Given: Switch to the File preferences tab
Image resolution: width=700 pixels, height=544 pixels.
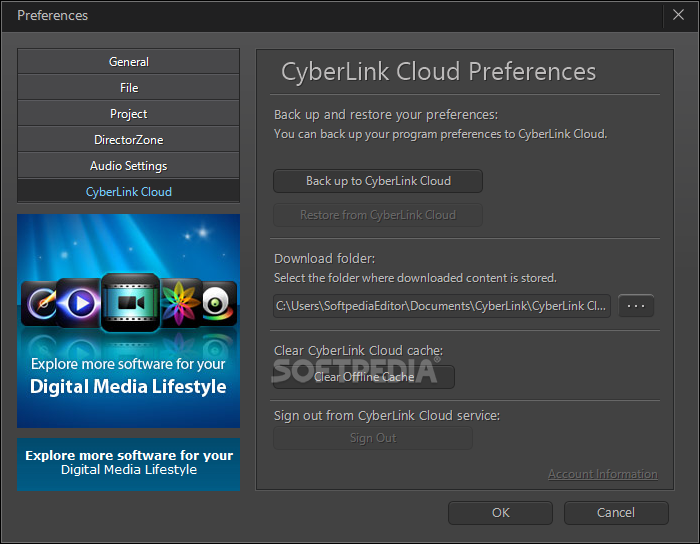Looking at the screenshot, I should [129, 87].
